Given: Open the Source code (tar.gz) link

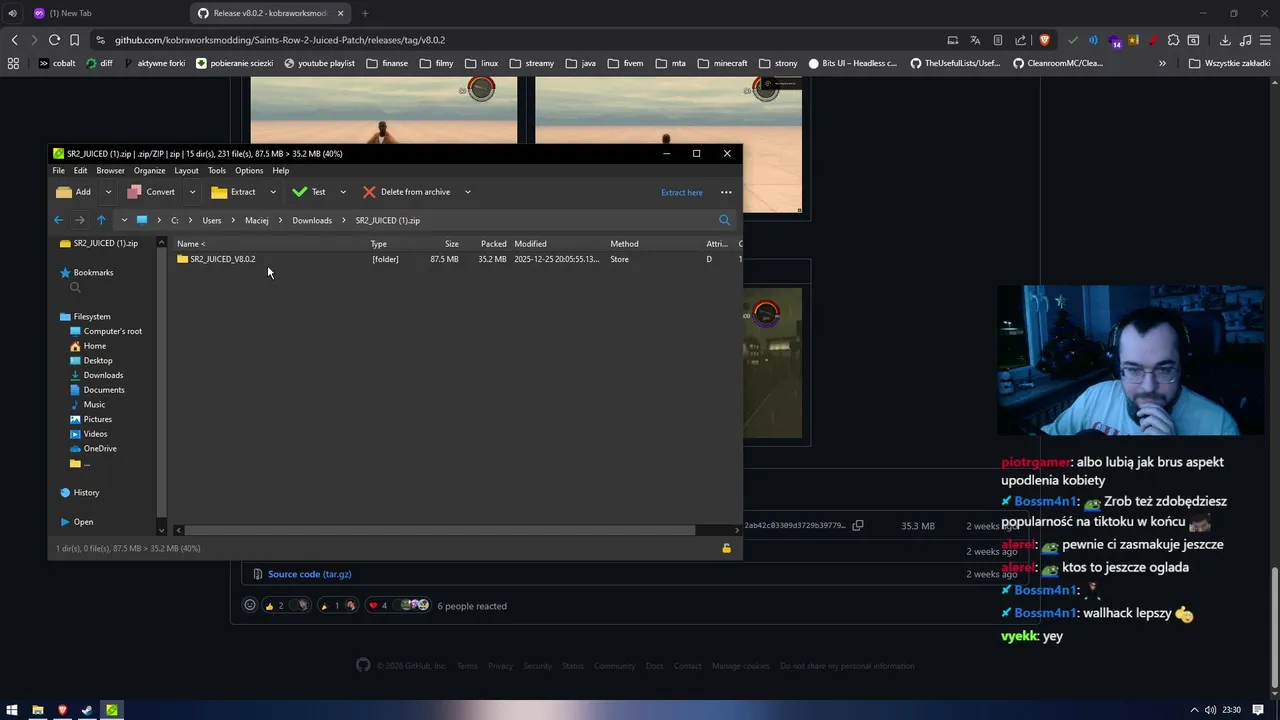Looking at the screenshot, I should (309, 574).
